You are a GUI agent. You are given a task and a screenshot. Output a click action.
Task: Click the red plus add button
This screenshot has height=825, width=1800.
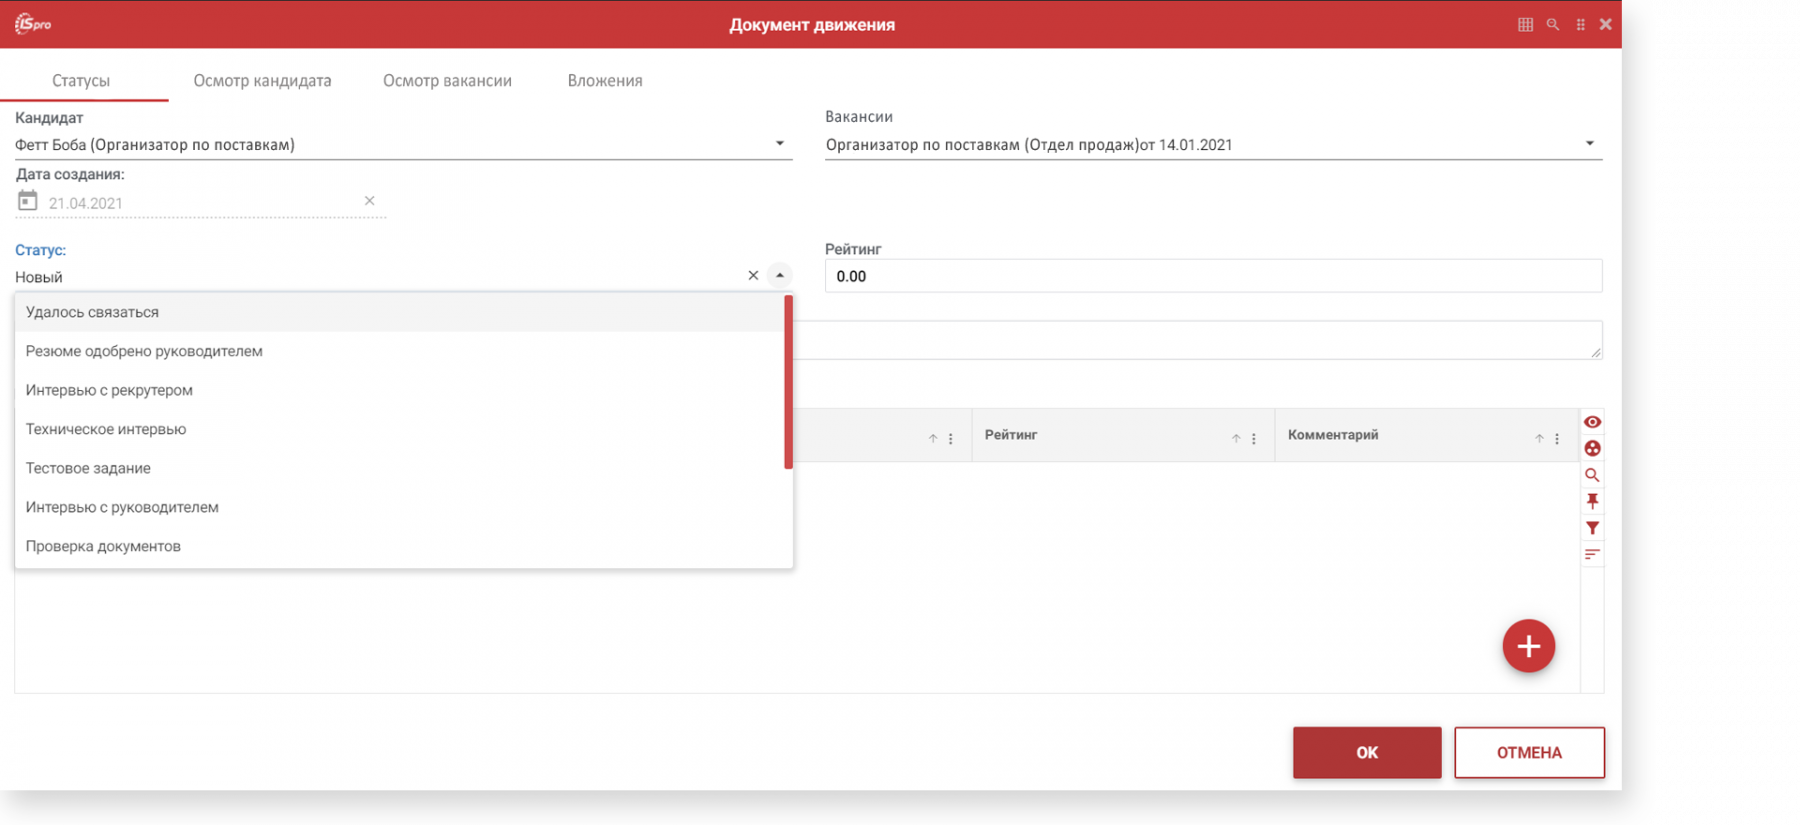click(1528, 646)
